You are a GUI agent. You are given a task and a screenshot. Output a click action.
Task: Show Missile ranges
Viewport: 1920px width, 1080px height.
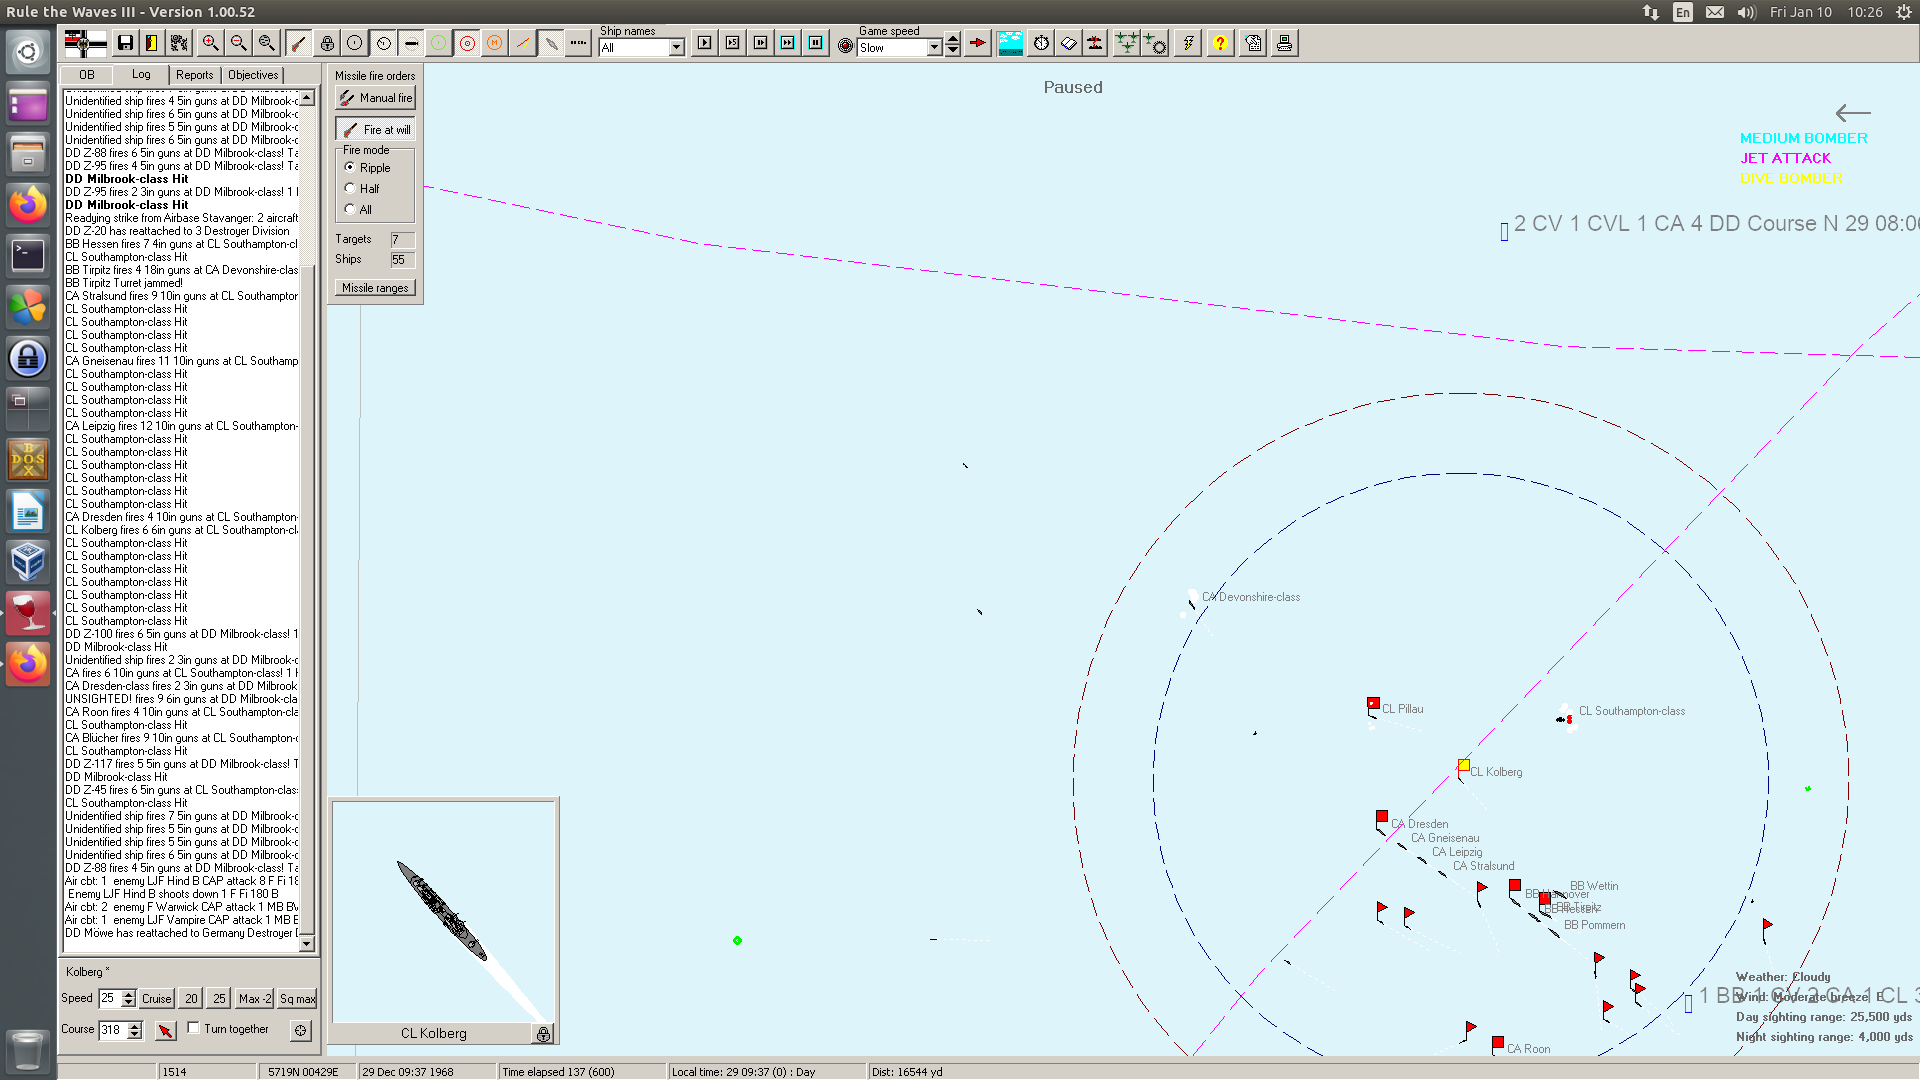click(x=375, y=288)
